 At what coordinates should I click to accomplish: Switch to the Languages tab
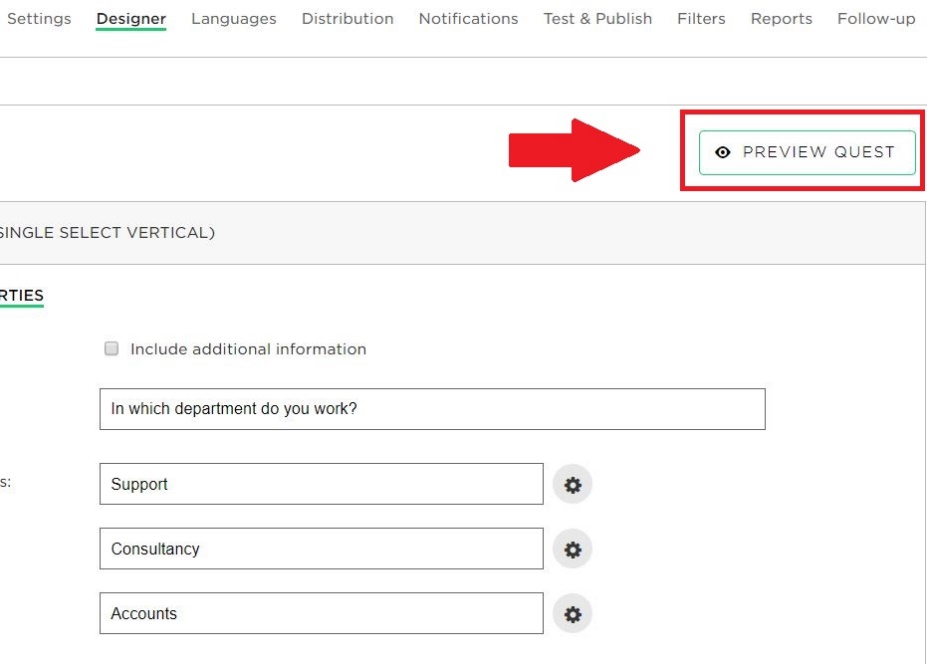click(234, 19)
